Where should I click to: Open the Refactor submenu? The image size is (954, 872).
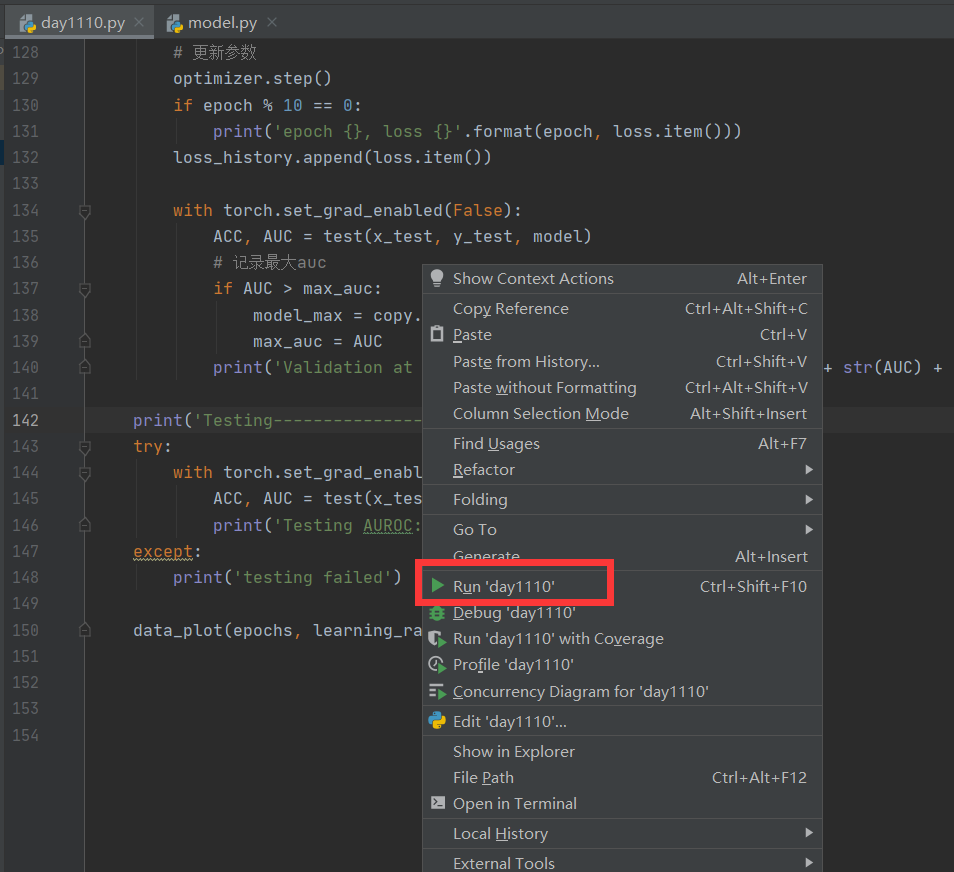[622, 470]
